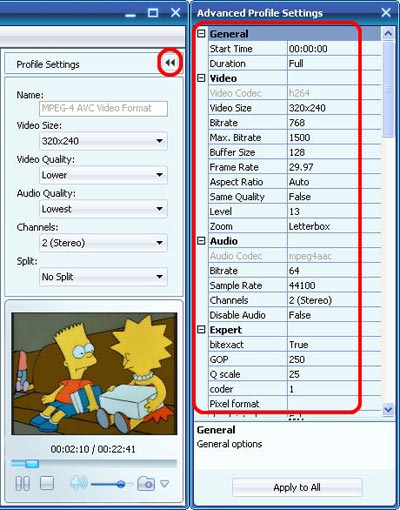Select the bitexact value True
Viewport: 400px width, 510px height.
click(x=334, y=344)
